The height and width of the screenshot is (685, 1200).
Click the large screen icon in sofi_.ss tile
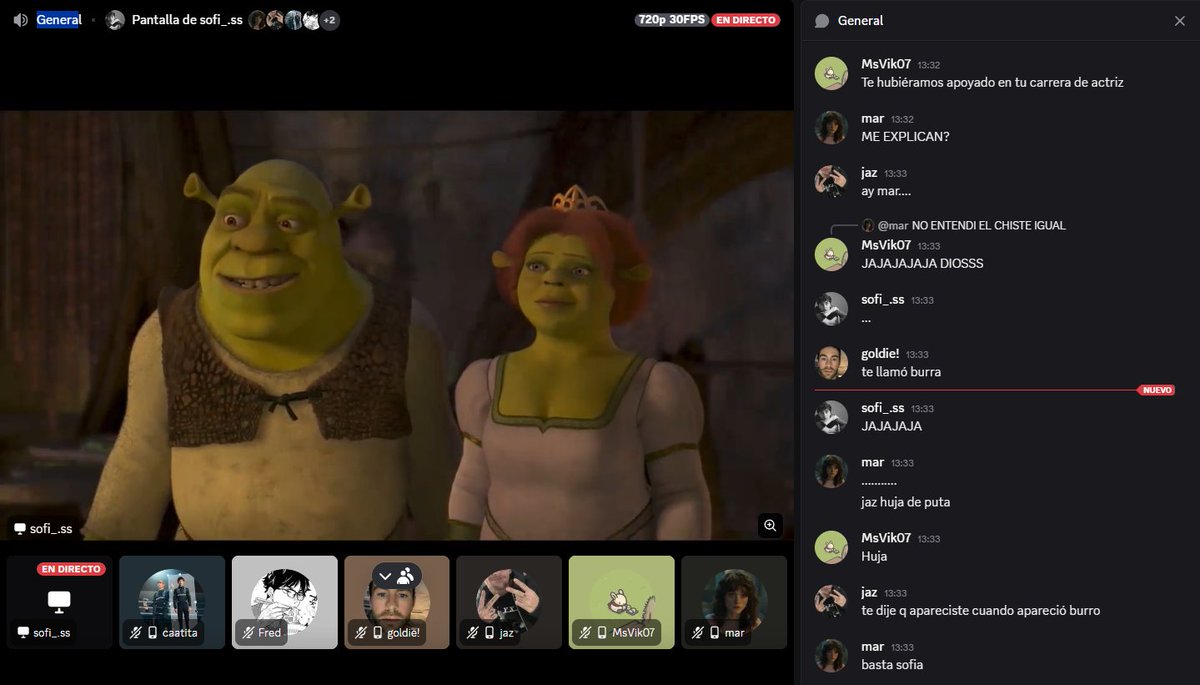point(59,602)
